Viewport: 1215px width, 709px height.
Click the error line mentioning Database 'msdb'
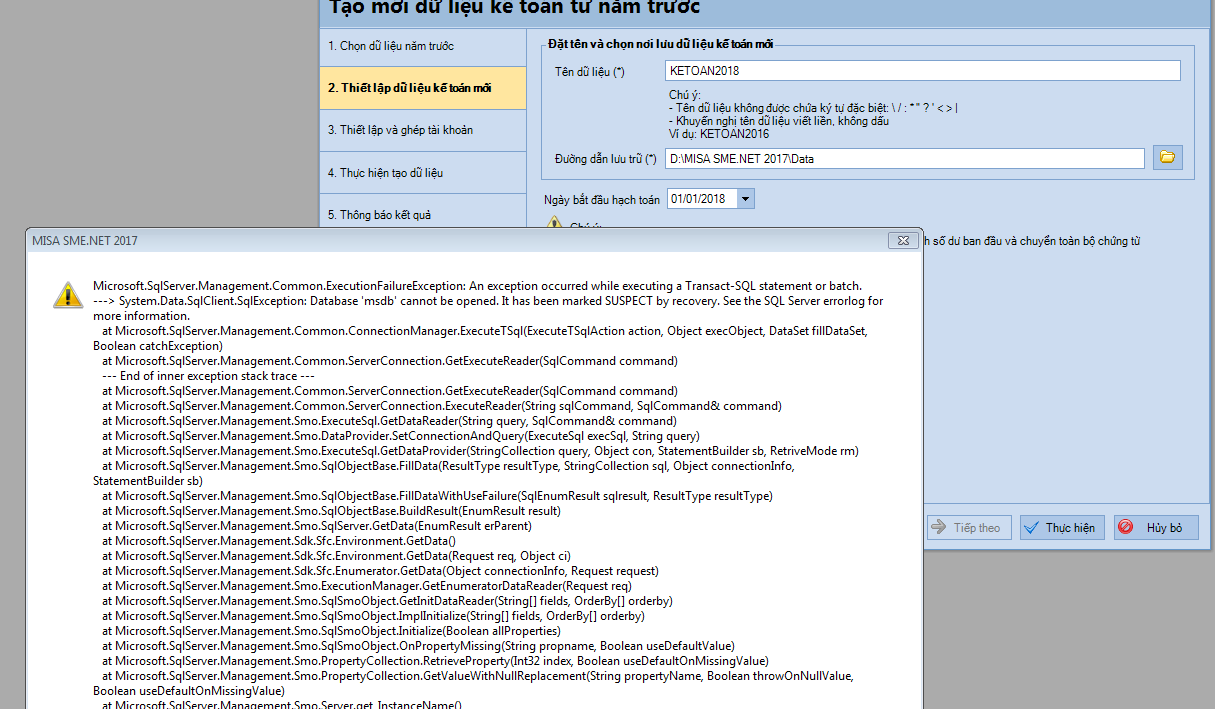[x=489, y=301]
